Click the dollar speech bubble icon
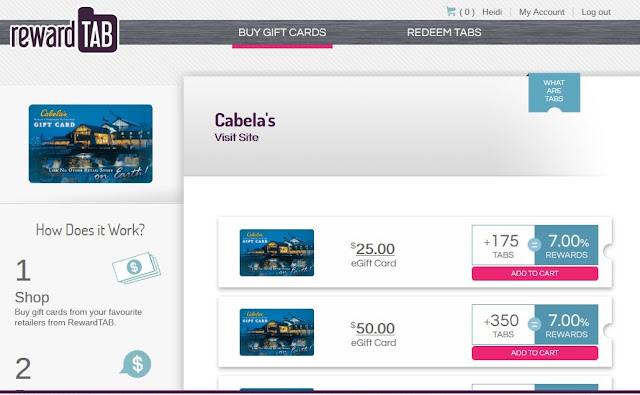 (136, 364)
